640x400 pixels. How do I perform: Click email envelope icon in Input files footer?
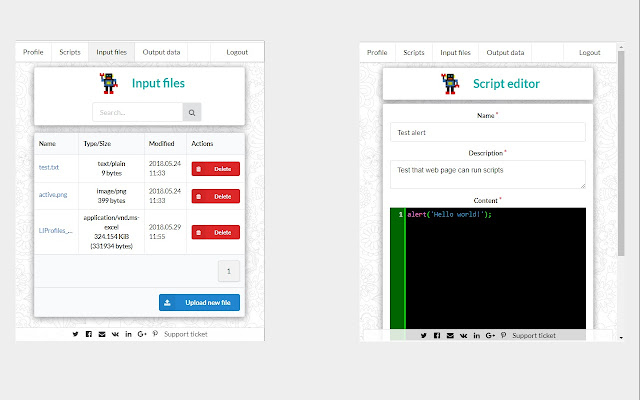(102, 334)
